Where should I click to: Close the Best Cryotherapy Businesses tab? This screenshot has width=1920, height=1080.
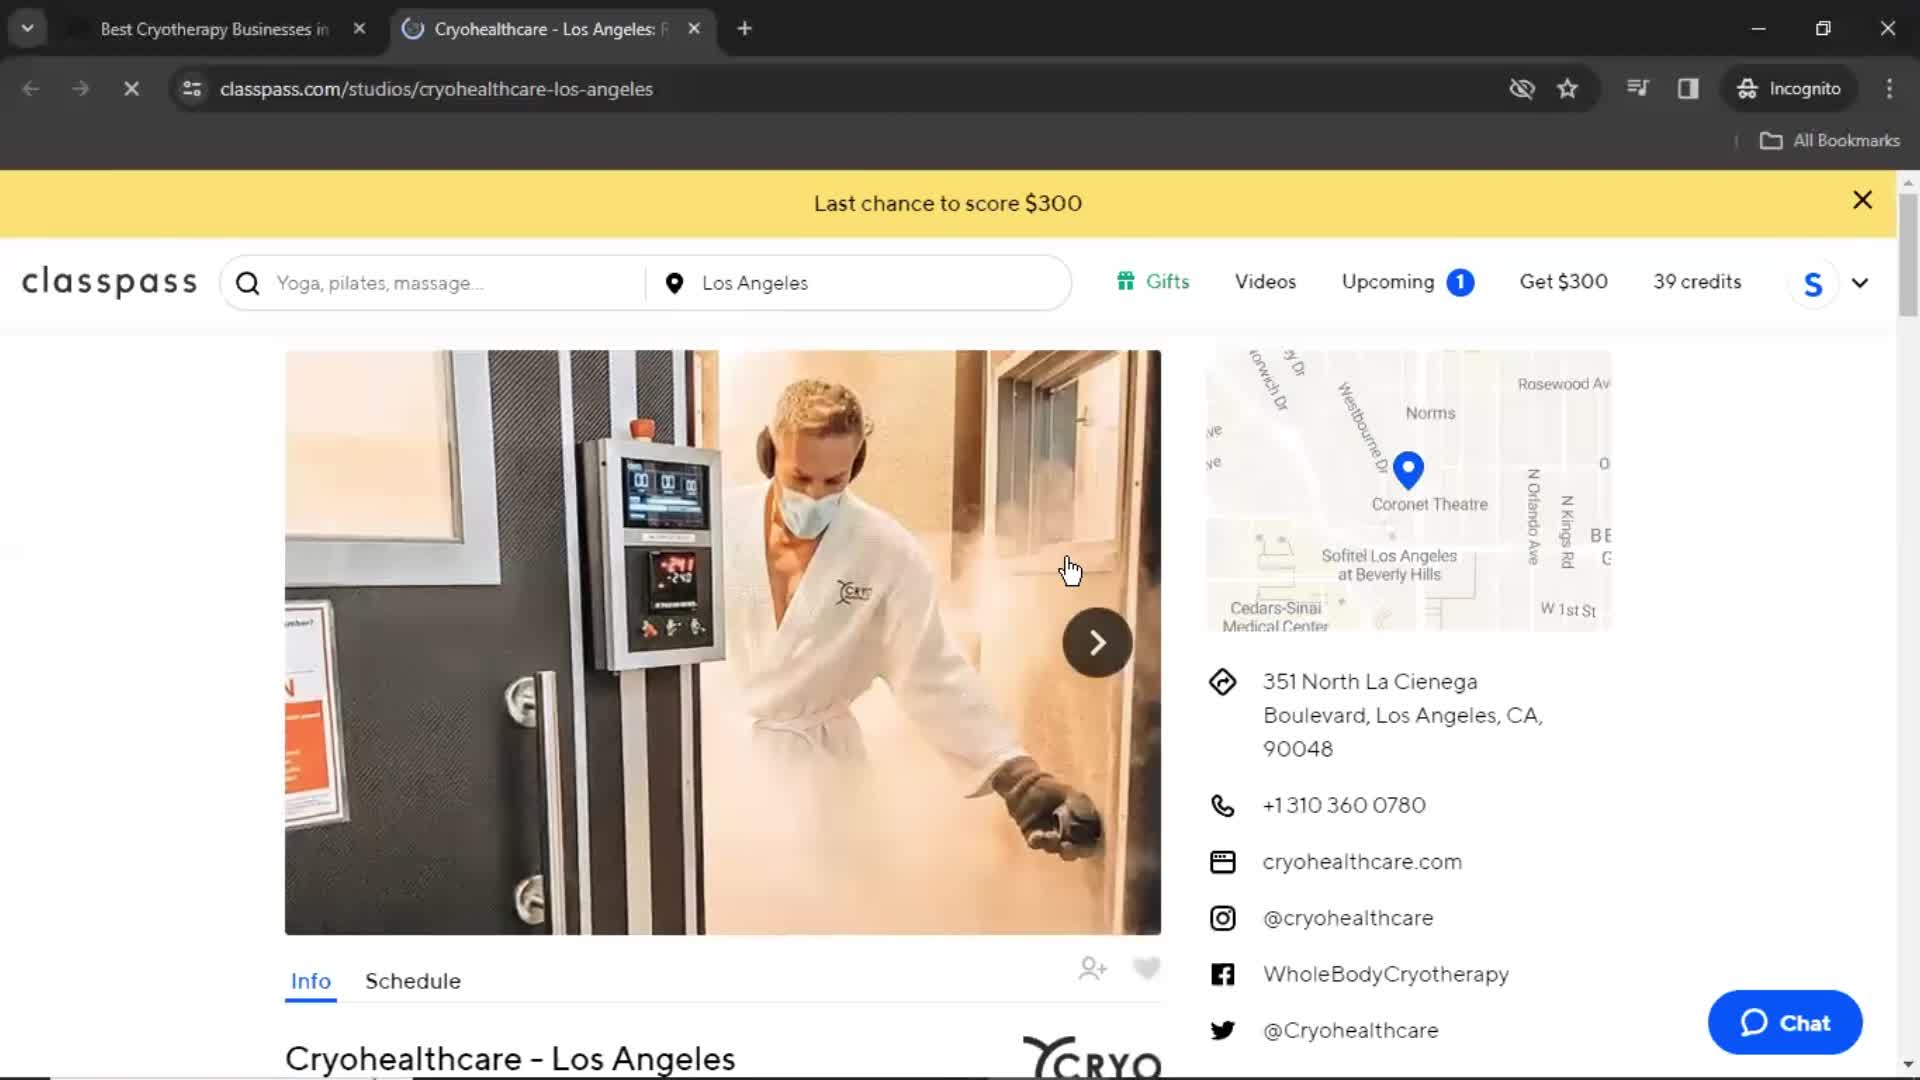tap(359, 29)
